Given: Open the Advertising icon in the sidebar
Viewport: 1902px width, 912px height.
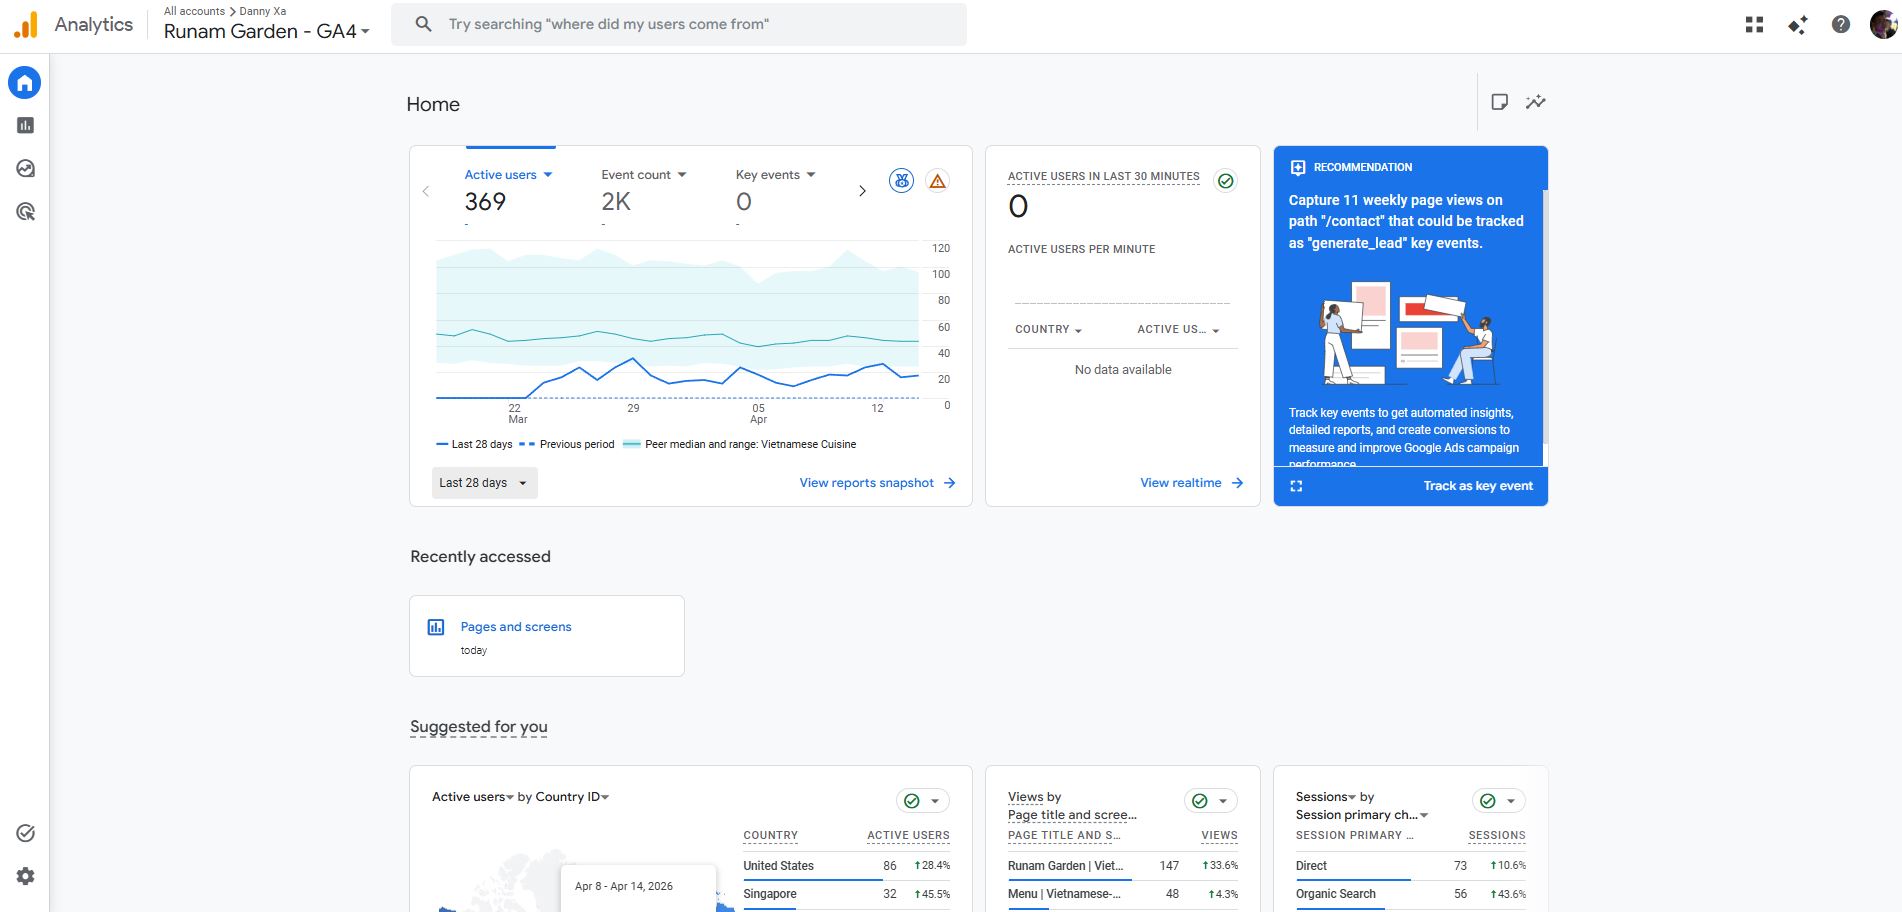Looking at the screenshot, I should (25, 211).
